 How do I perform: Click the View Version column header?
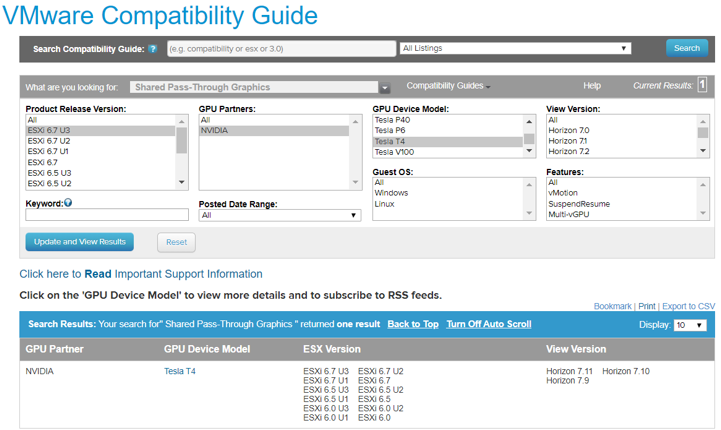(x=576, y=349)
